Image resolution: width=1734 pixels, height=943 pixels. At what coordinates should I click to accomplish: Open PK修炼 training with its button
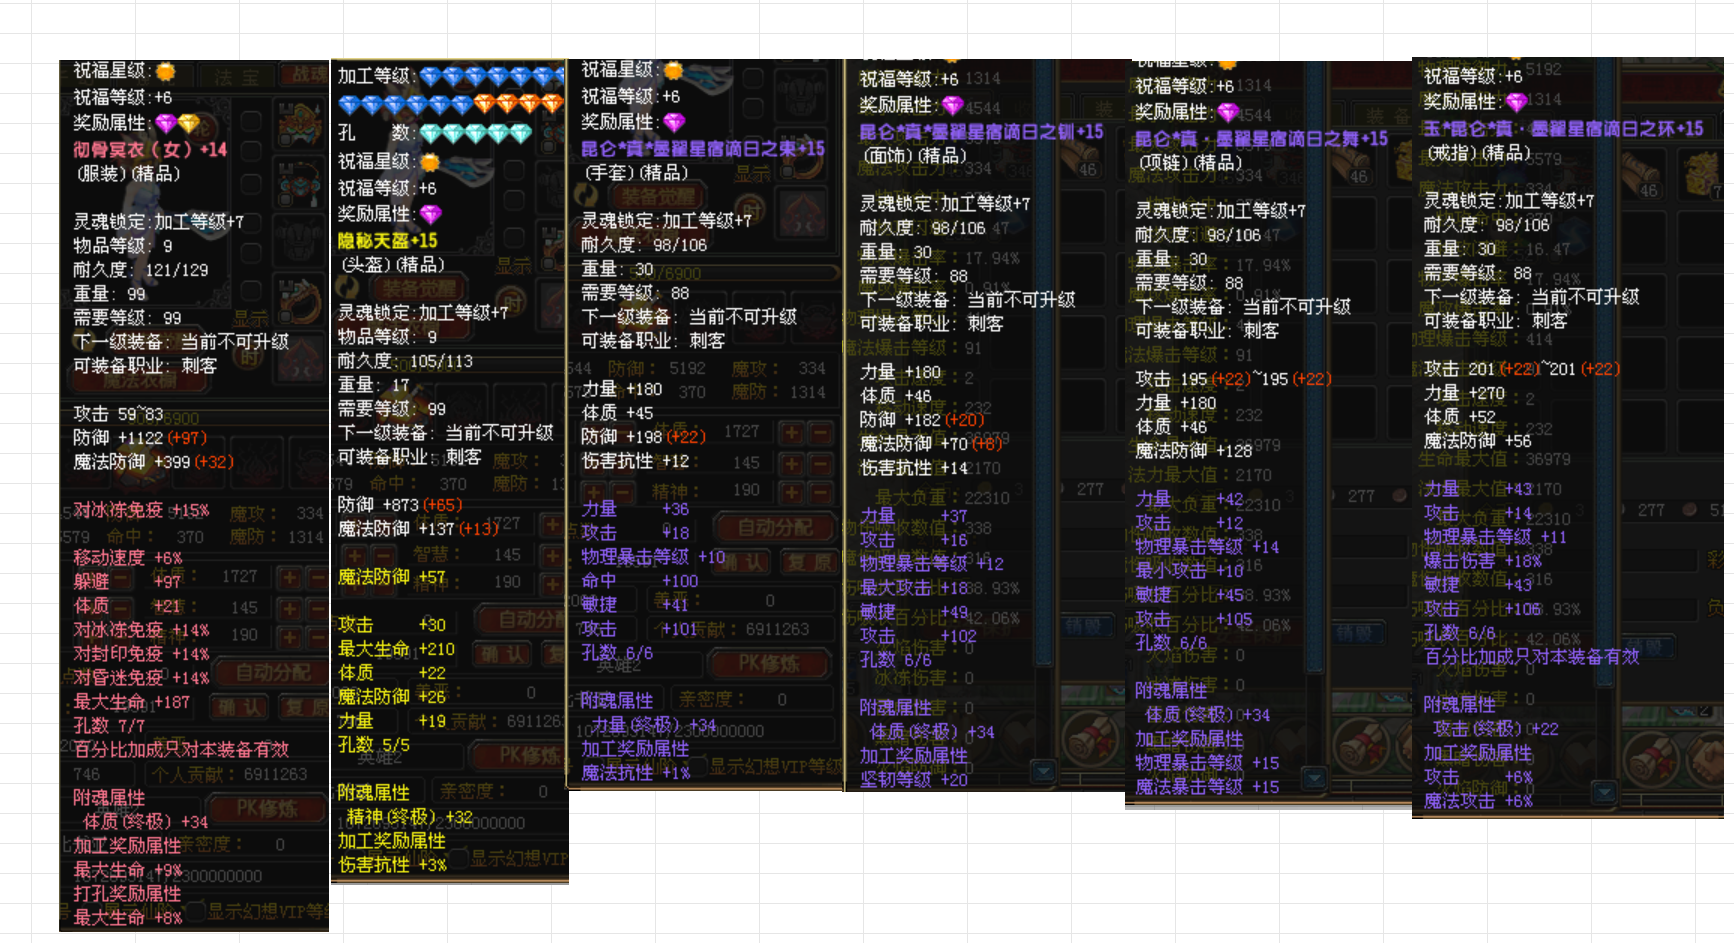769,665
